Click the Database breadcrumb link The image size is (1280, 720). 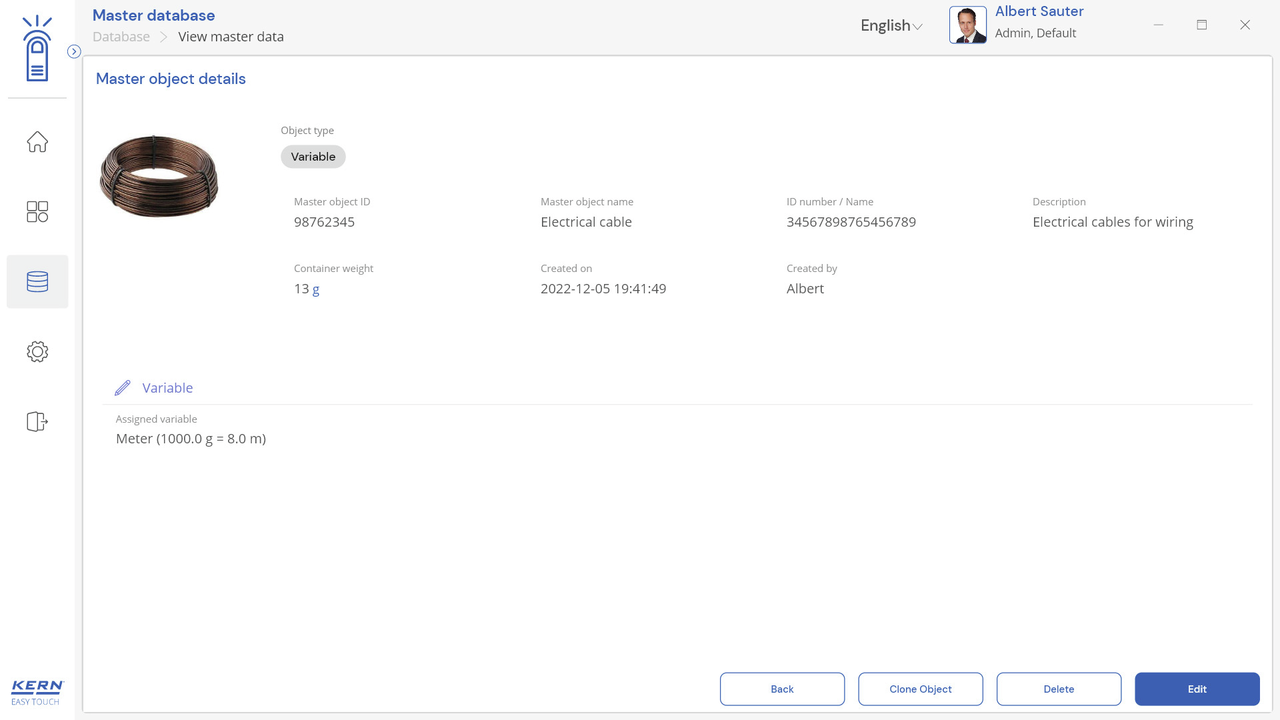[121, 37]
